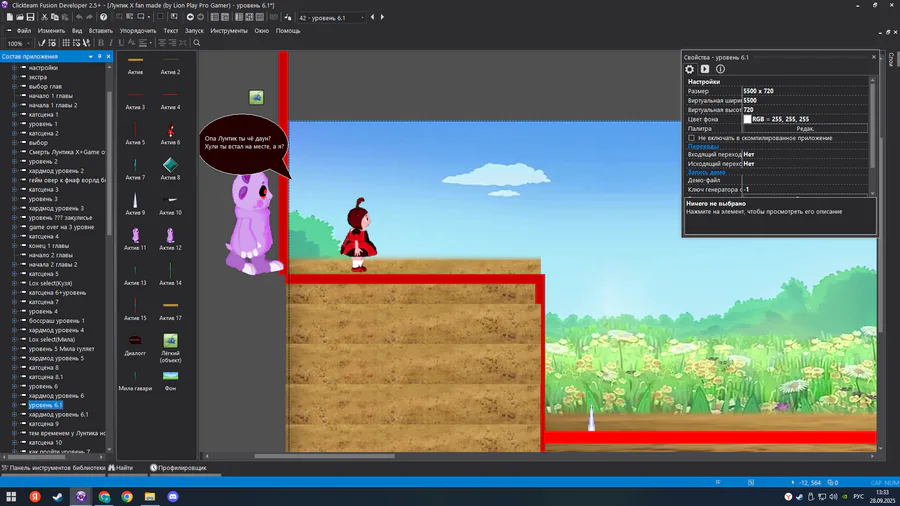This screenshot has width=900, height=506.
Task: Select 'катсцена 9' frame in tree
Action: pos(44,424)
